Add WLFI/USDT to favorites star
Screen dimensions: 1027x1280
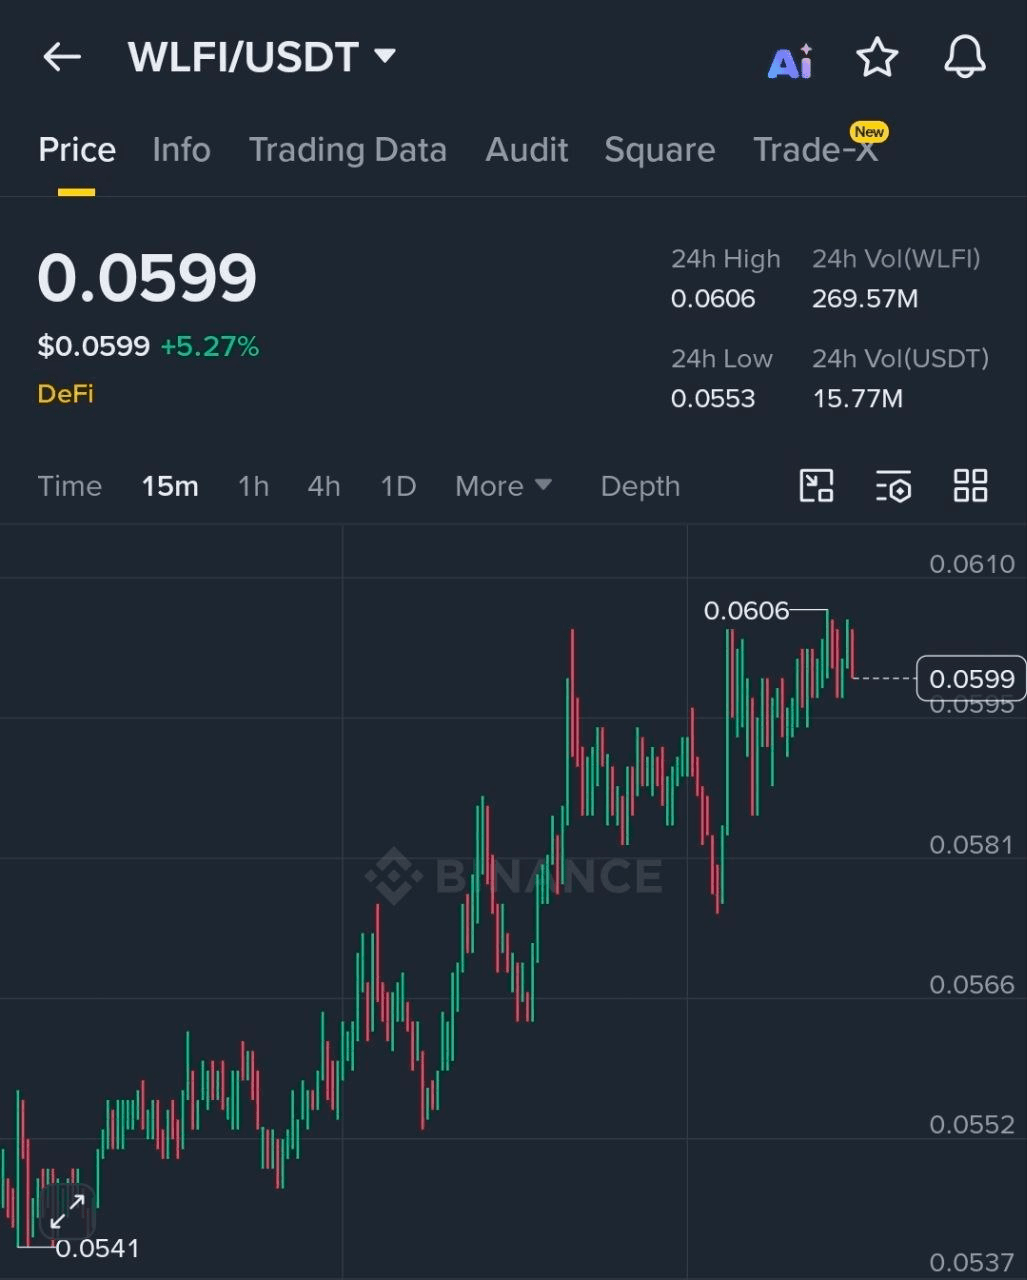pos(877,57)
